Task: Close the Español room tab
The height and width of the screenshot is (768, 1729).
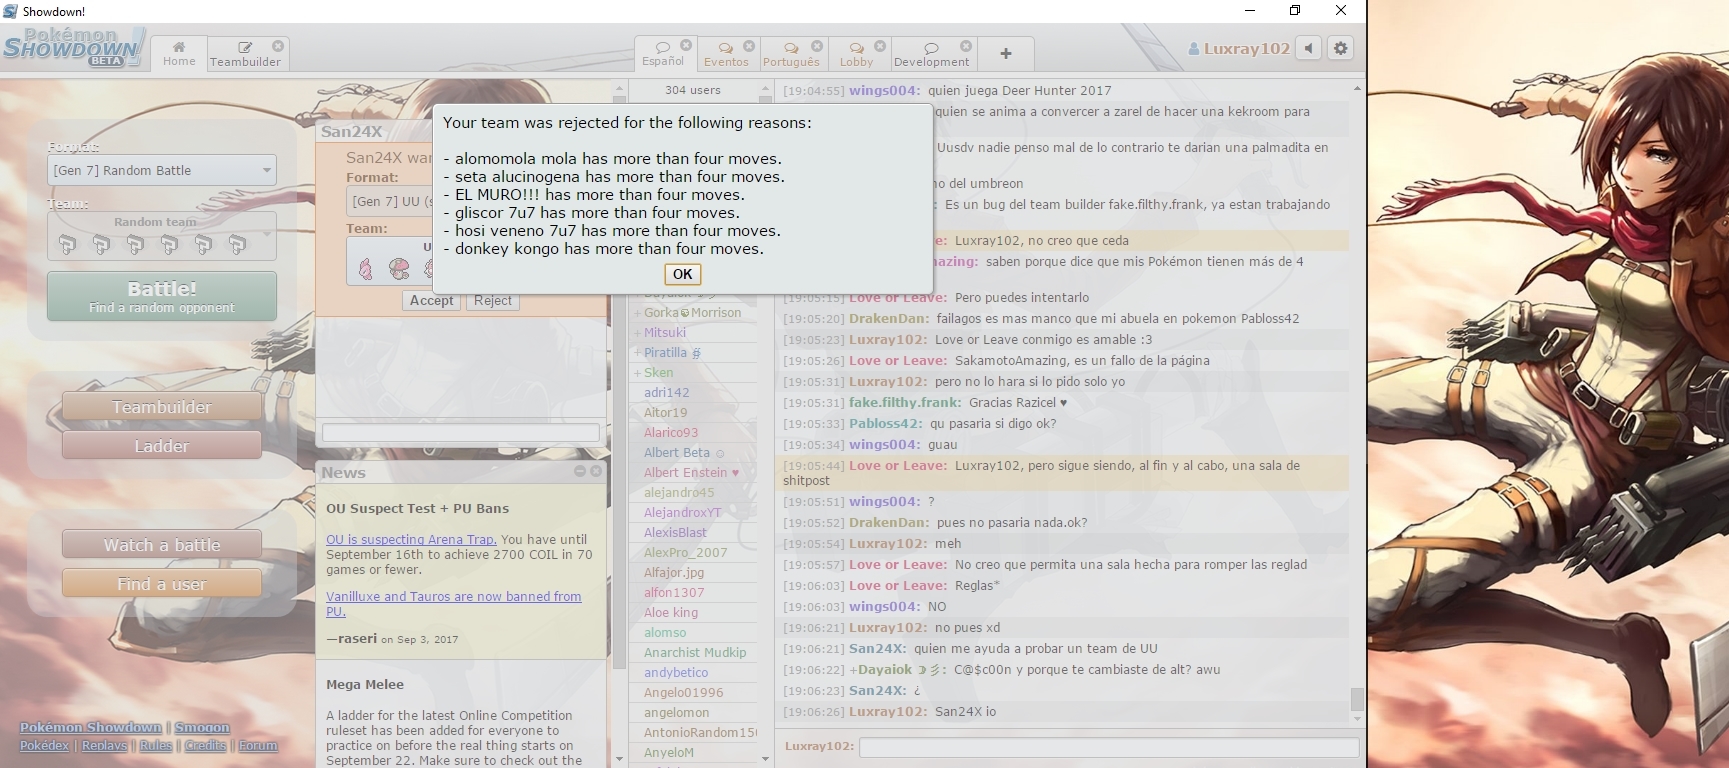Action: point(686,46)
